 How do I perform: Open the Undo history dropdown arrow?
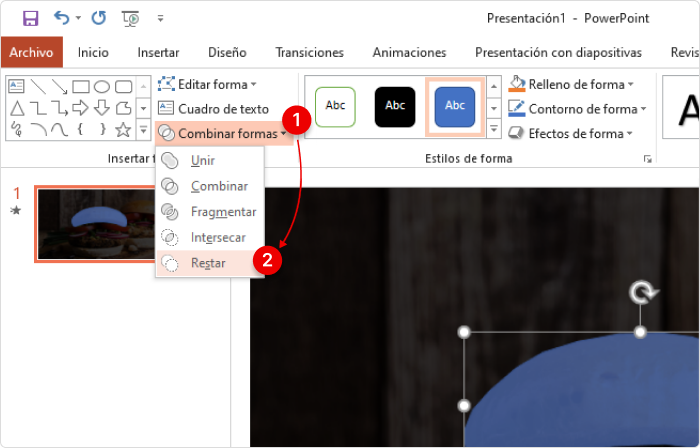click(x=79, y=18)
